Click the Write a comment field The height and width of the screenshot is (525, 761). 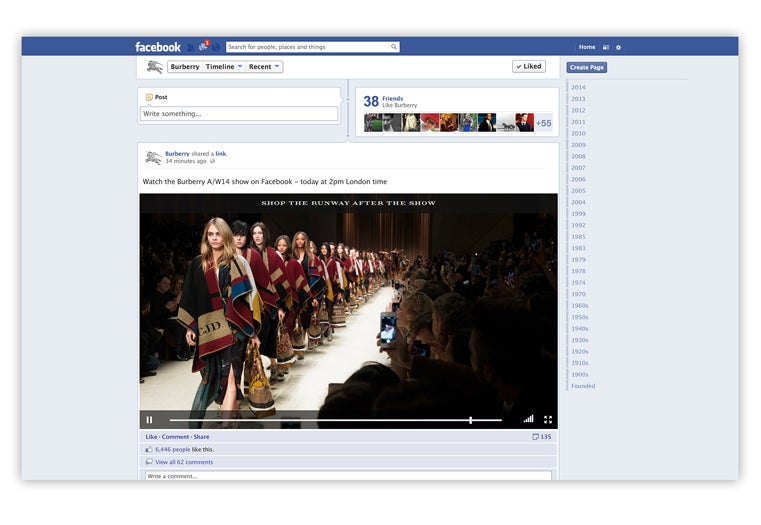pyautogui.click(x=345, y=476)
